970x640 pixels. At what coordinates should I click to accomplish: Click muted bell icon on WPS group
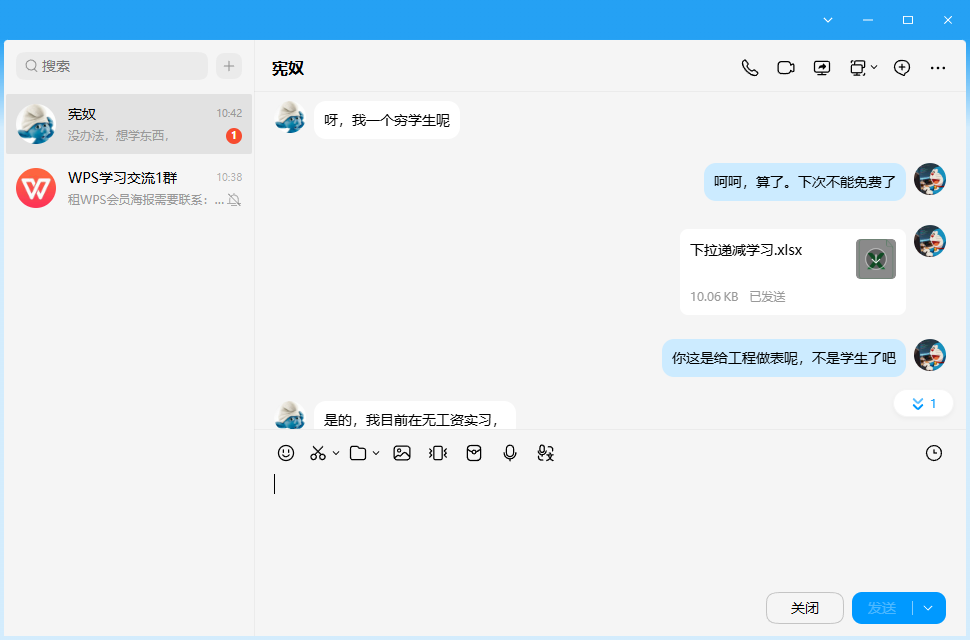pos(234,200)
